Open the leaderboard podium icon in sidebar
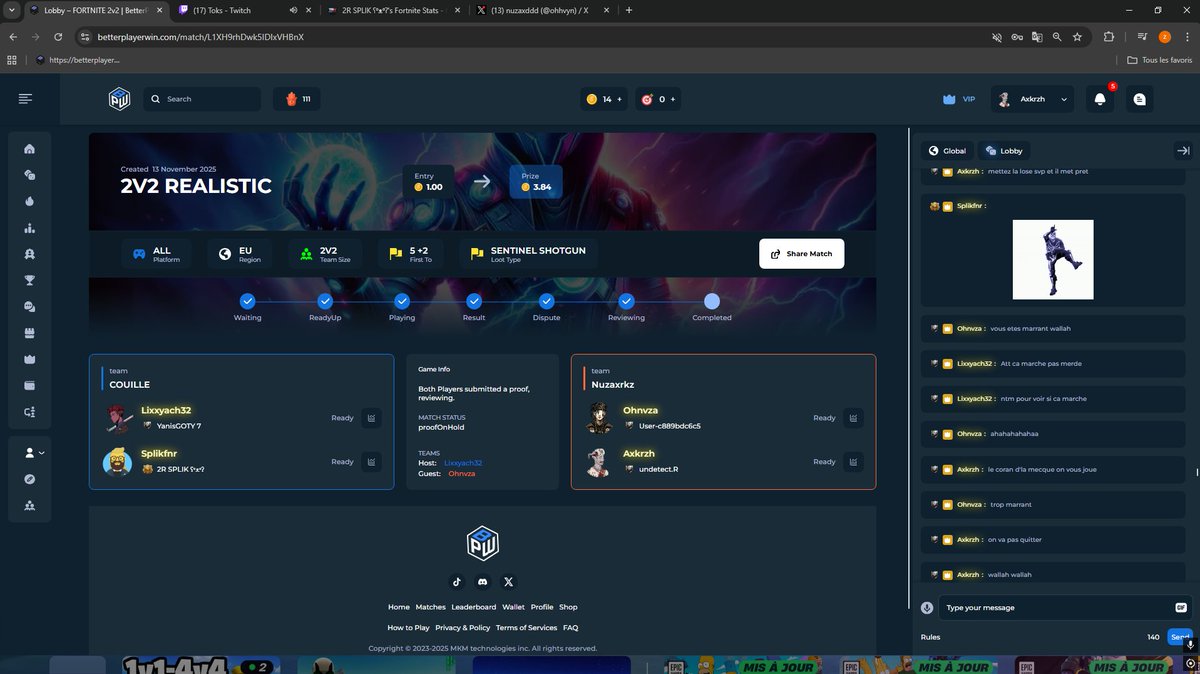 click(30, 228)
